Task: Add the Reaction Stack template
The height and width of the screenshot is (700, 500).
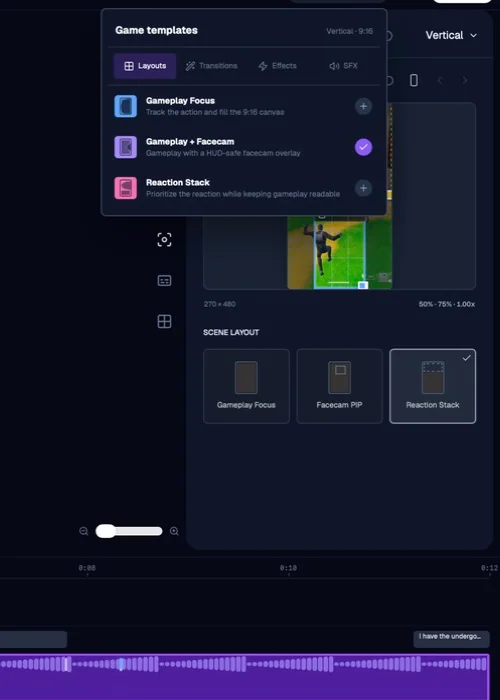Action: (x=363, y=188)
